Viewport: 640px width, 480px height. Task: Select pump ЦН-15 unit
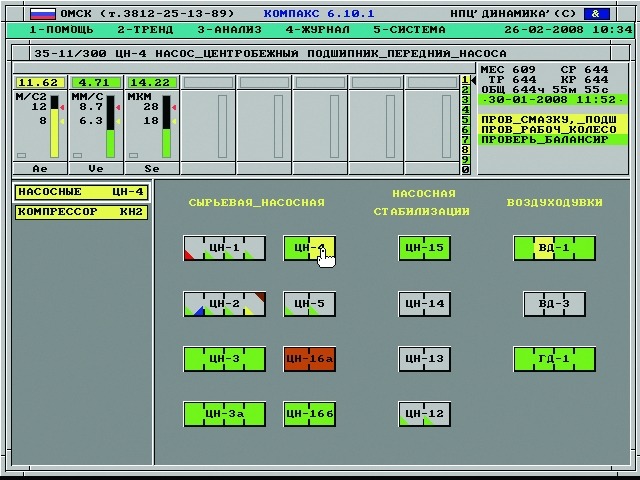424,248
